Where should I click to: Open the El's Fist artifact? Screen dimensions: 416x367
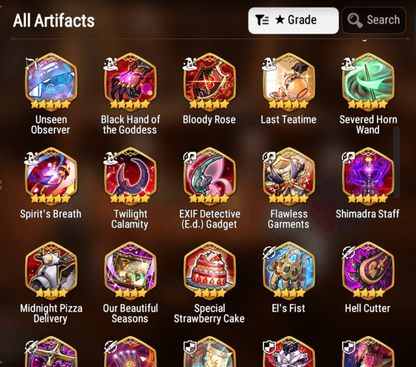[x=289, y=271]
